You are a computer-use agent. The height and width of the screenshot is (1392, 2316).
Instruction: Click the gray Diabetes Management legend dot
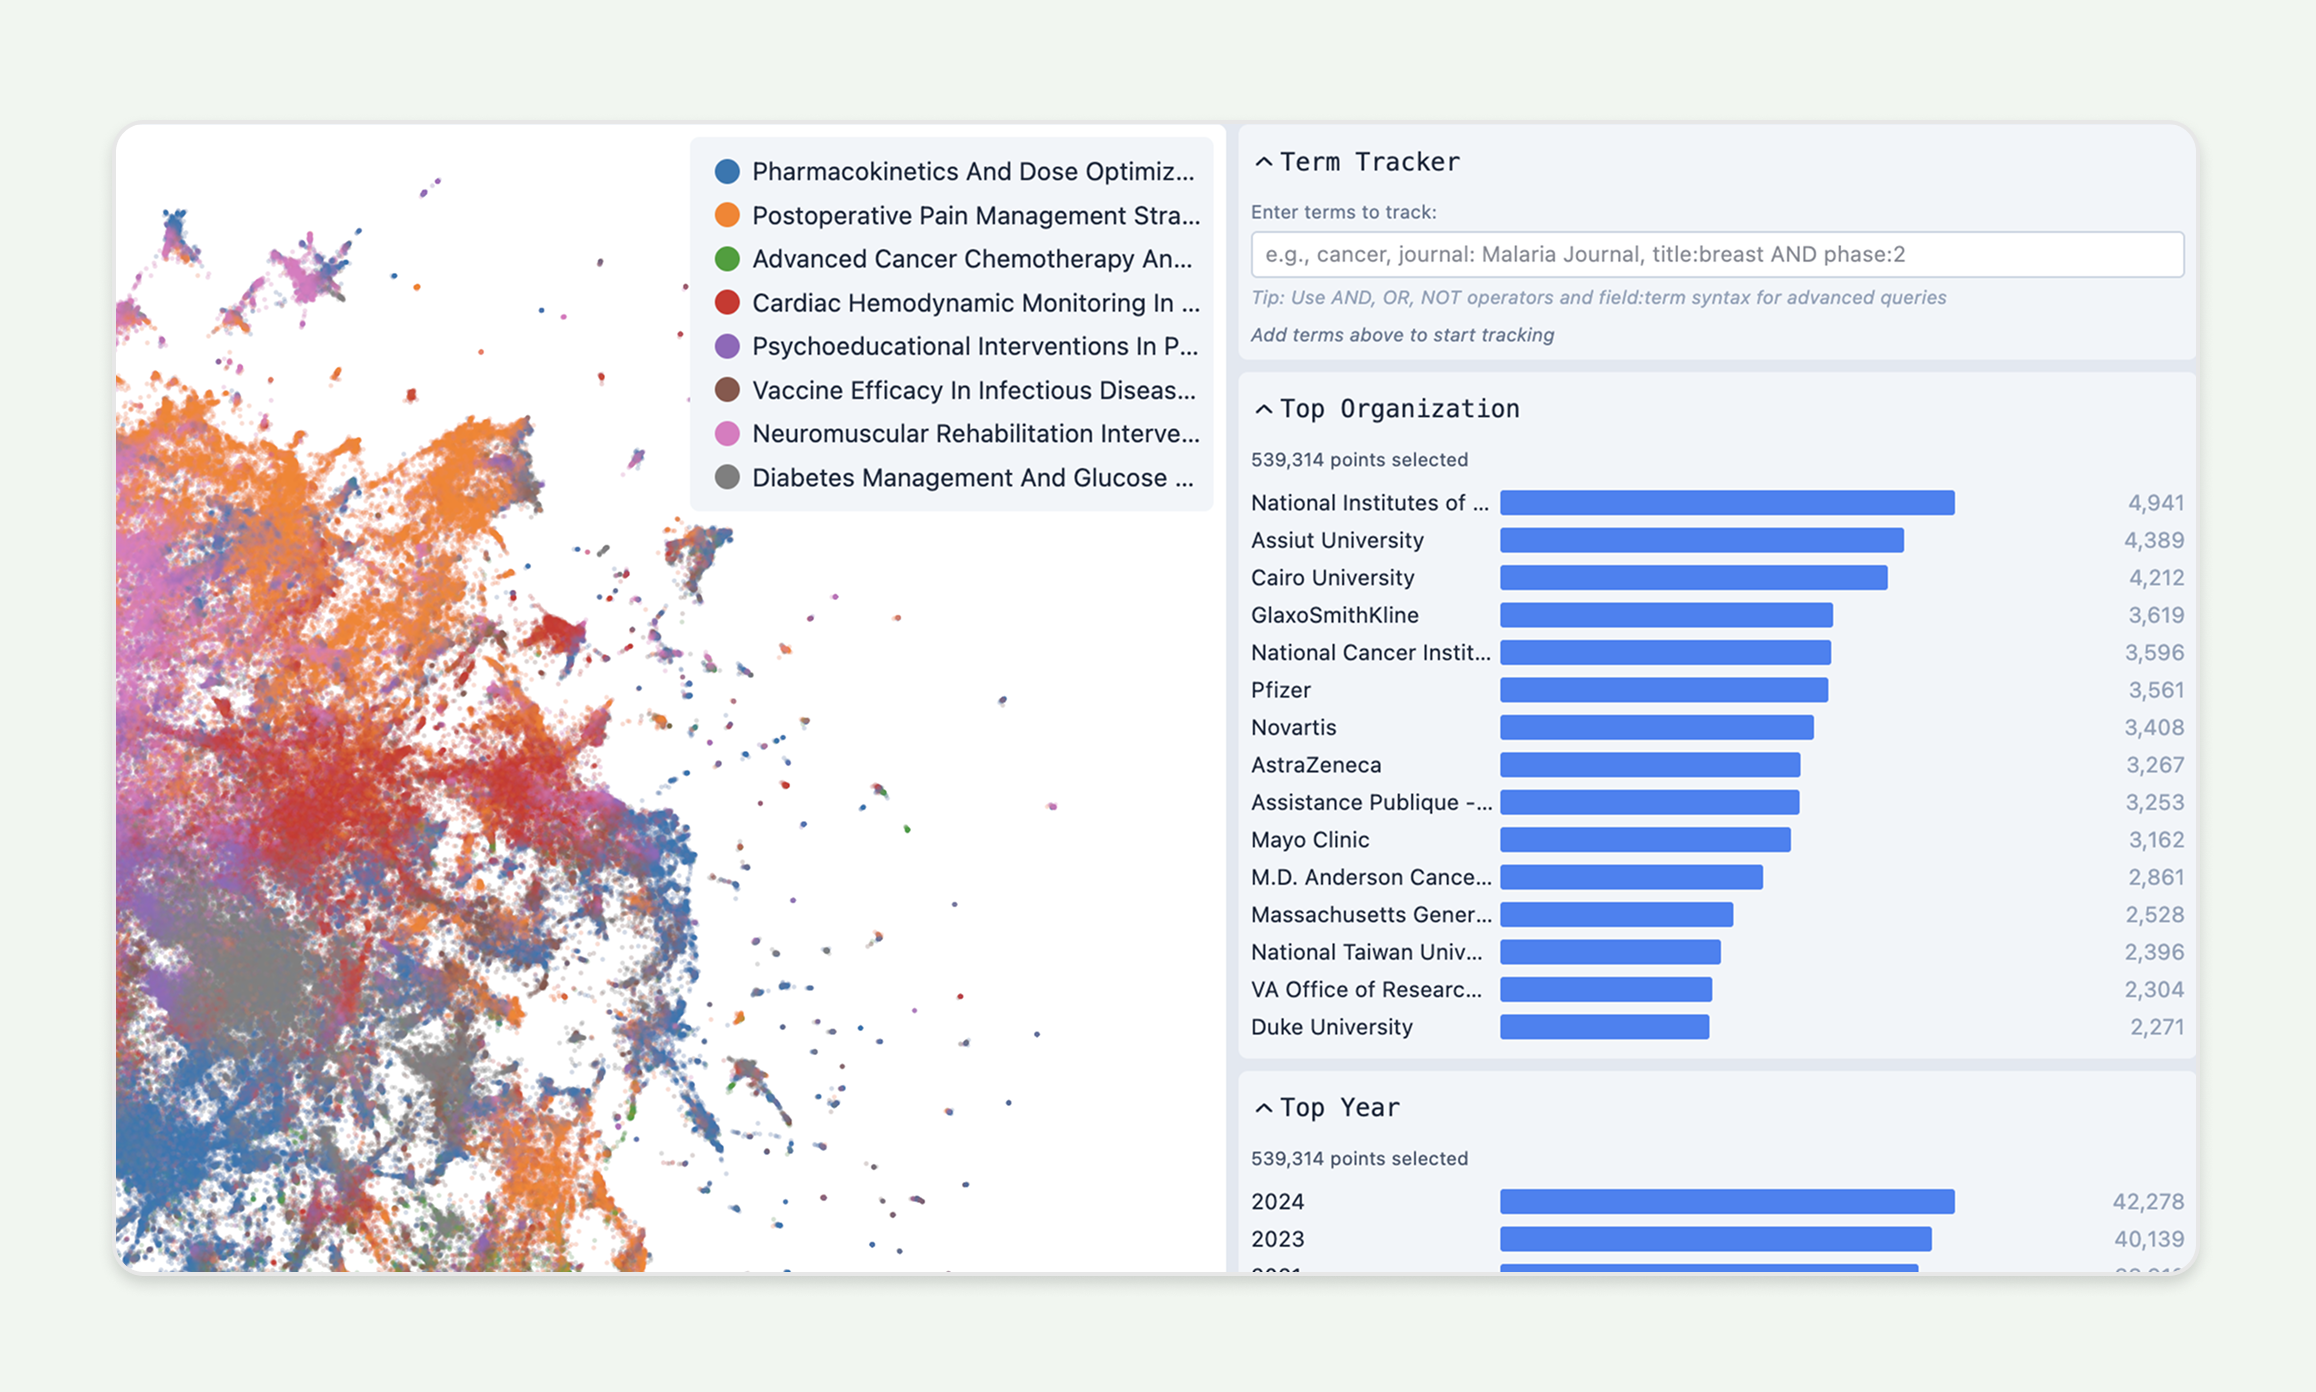click(x=727, y=477)
